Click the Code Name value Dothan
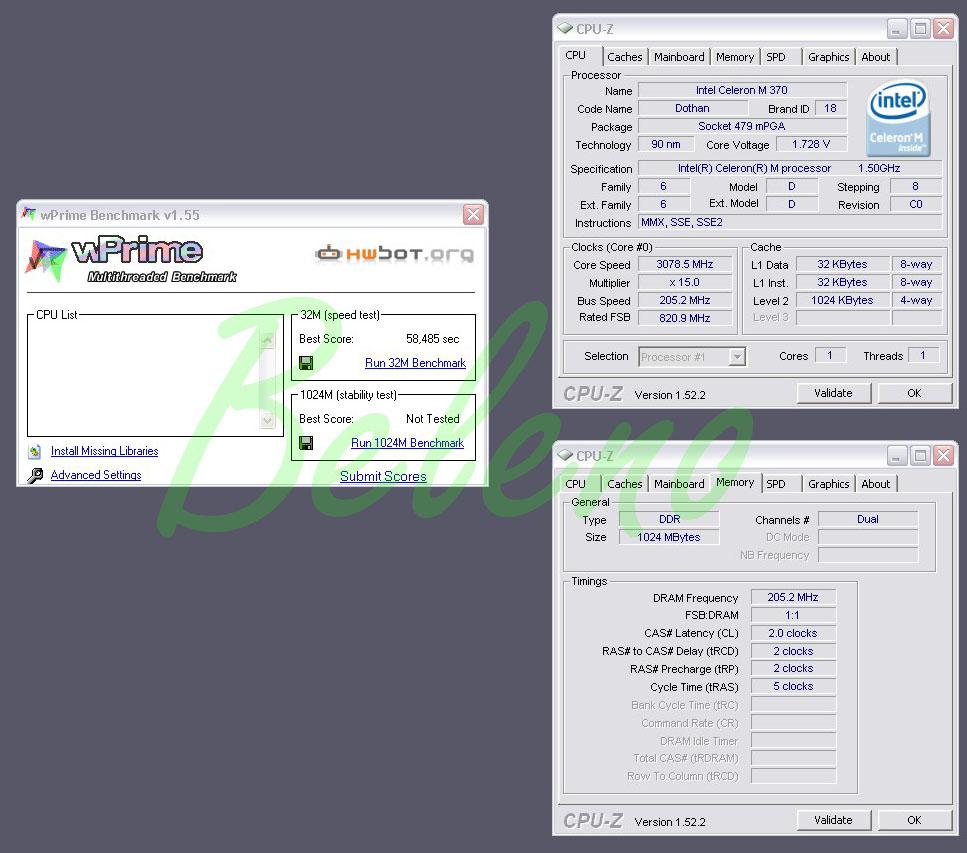Image resolution: width=967 pixels, height=853 pixels. (693, 108)
